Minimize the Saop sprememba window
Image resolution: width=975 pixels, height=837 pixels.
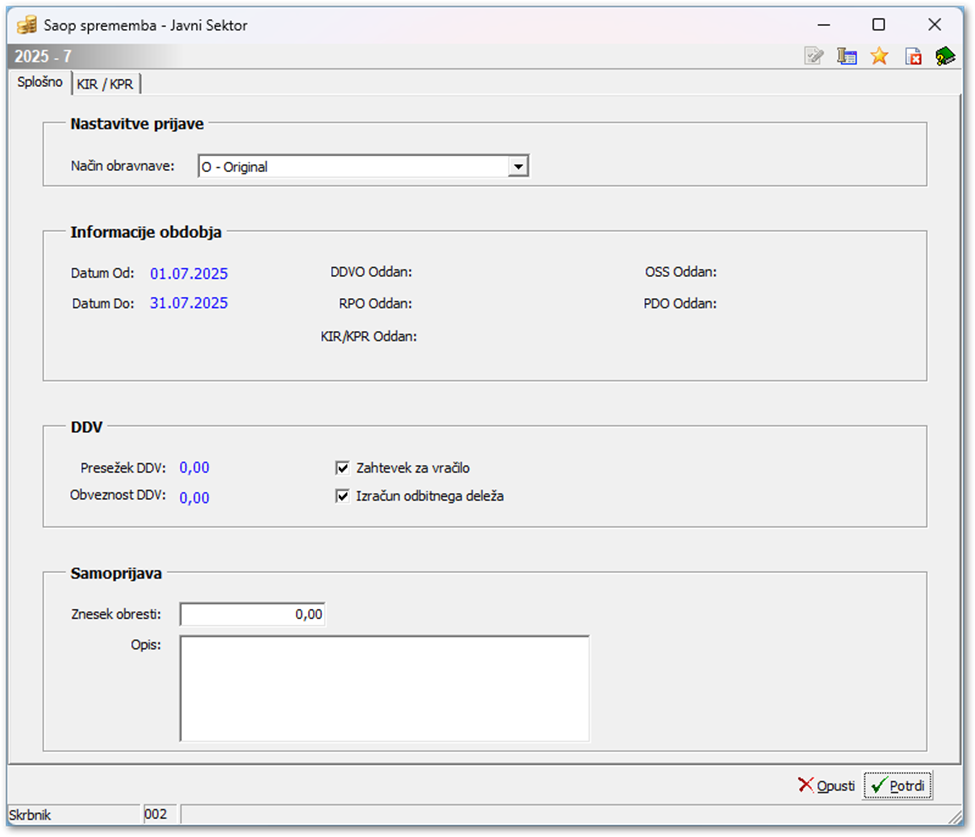[824, 25]
